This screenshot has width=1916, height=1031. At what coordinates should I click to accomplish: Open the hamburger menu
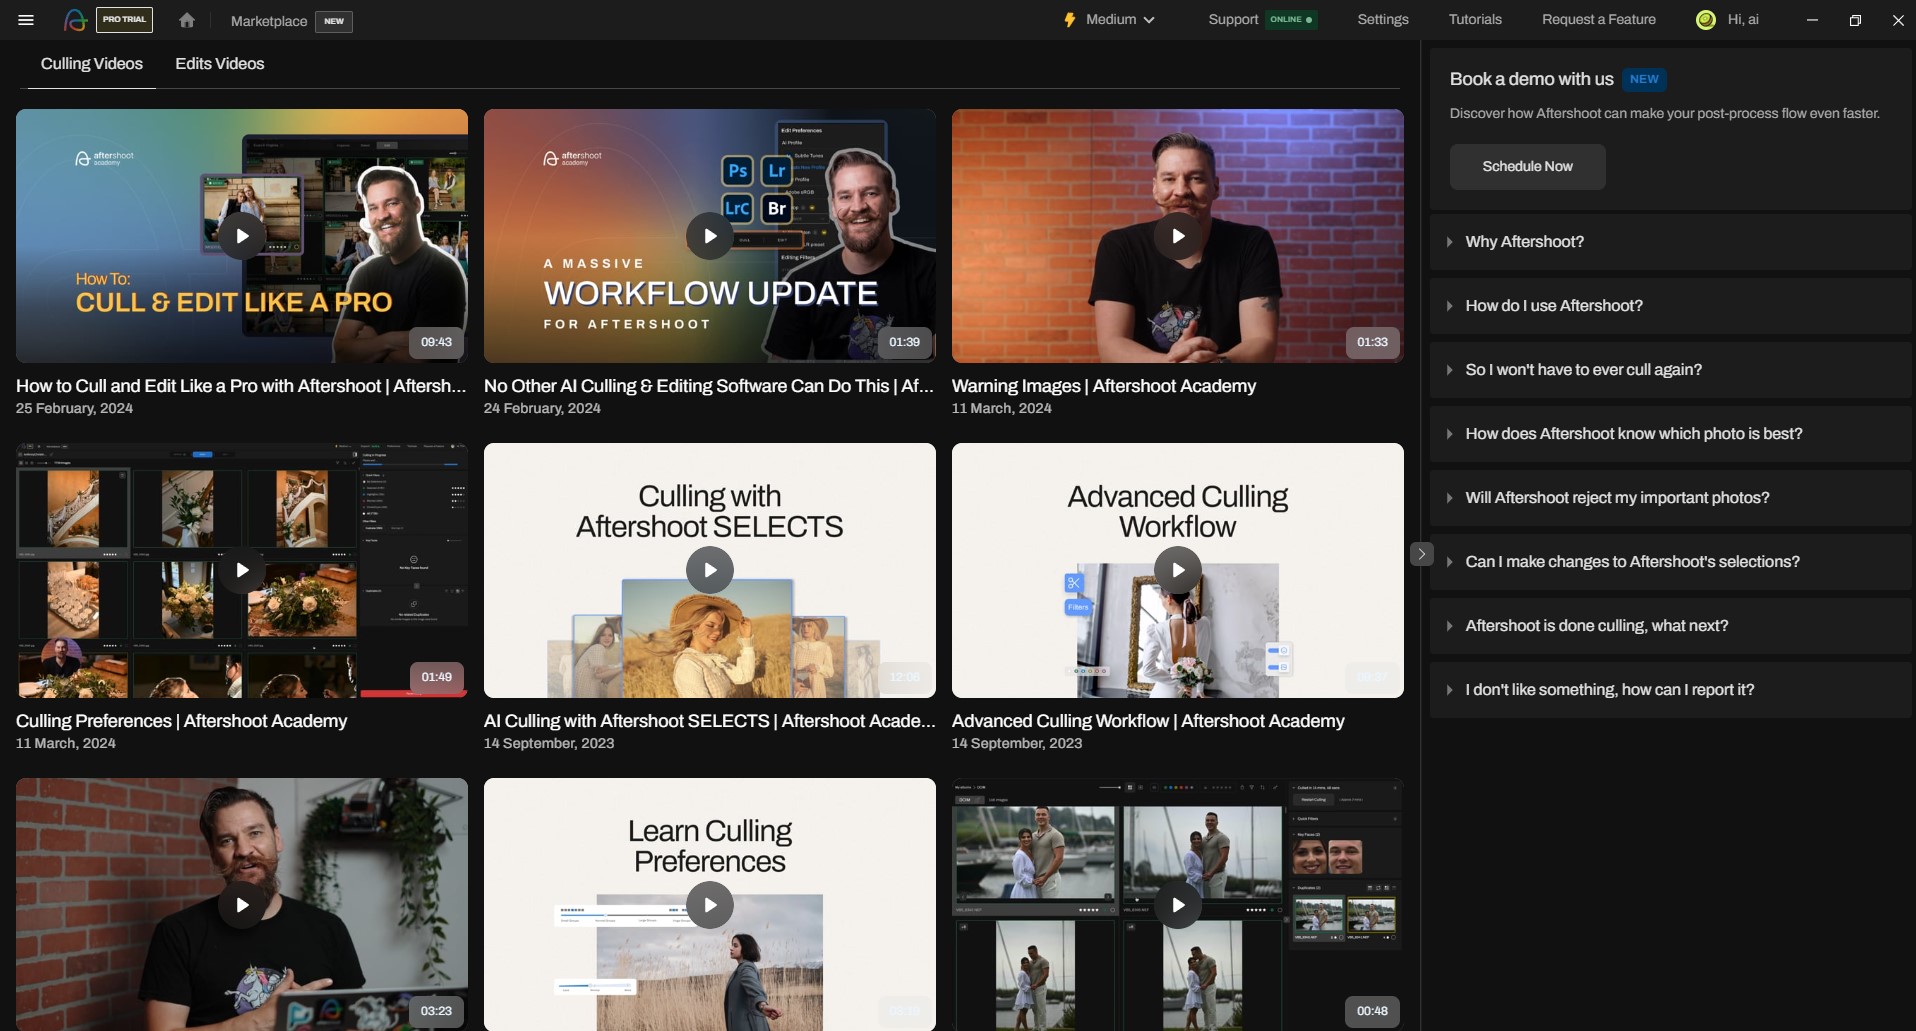click(x=26, y=20)
